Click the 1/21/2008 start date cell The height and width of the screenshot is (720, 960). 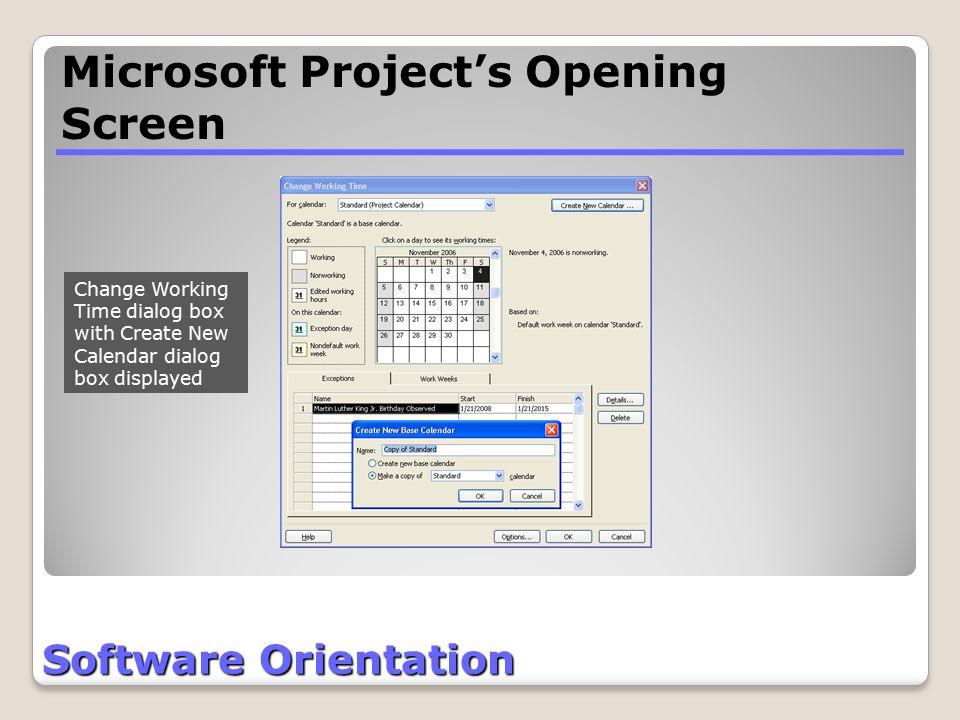pyautogui.click(x=487, y=408)
